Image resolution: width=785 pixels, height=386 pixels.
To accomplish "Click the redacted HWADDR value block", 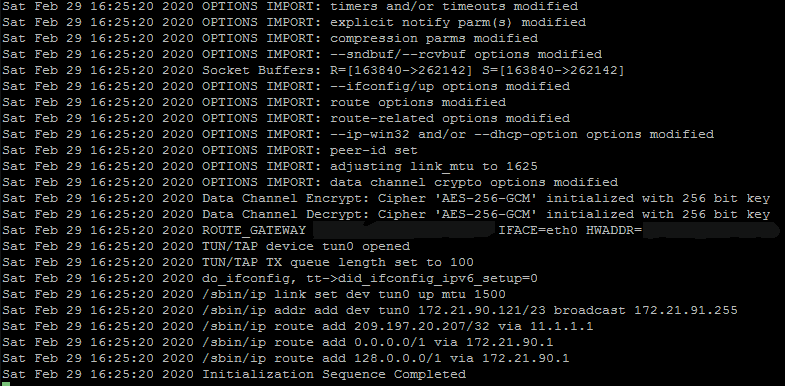I will pyautogui.click(x=711, y=230).
